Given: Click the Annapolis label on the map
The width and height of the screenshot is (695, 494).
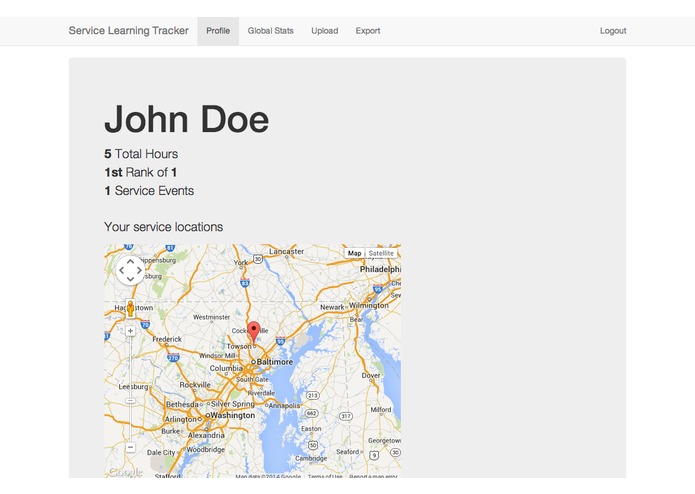Looking at the screenshot, I should pos(285,405).
